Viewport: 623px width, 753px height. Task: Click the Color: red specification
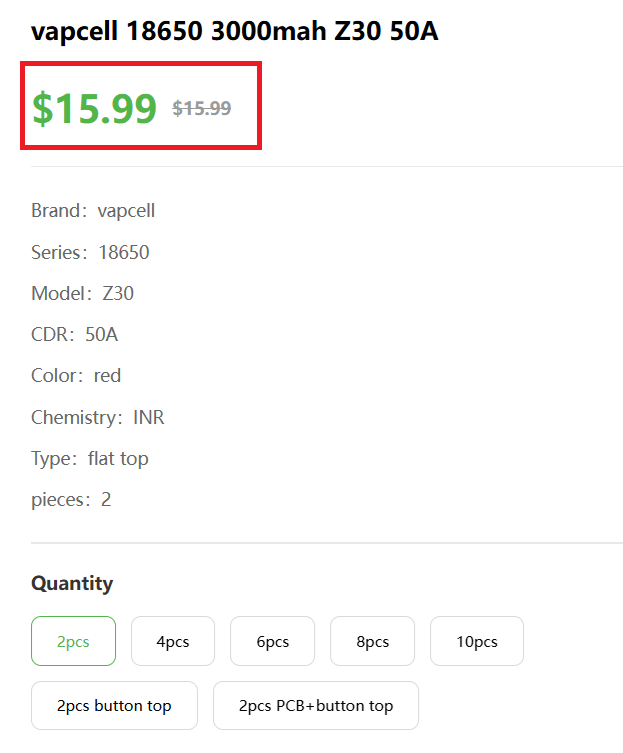[x=76, y=376]
